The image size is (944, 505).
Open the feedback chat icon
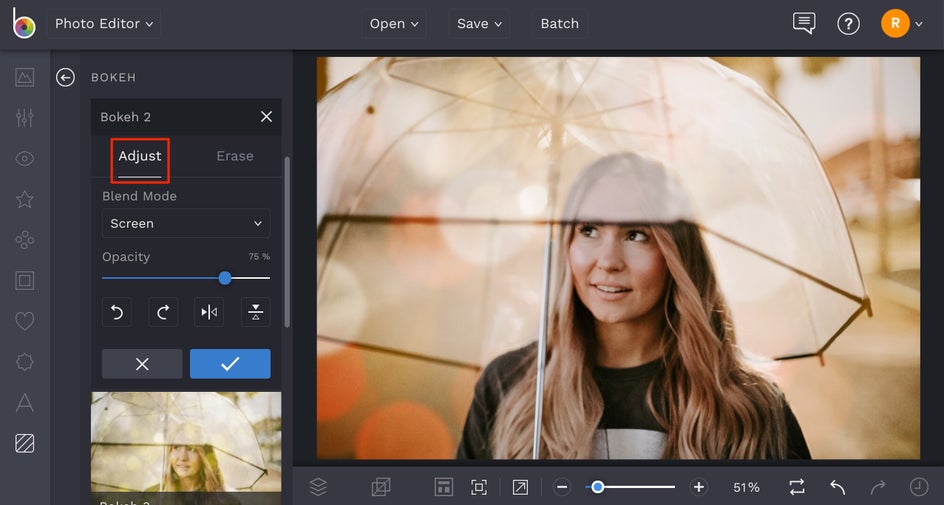(x=803, y=23)
